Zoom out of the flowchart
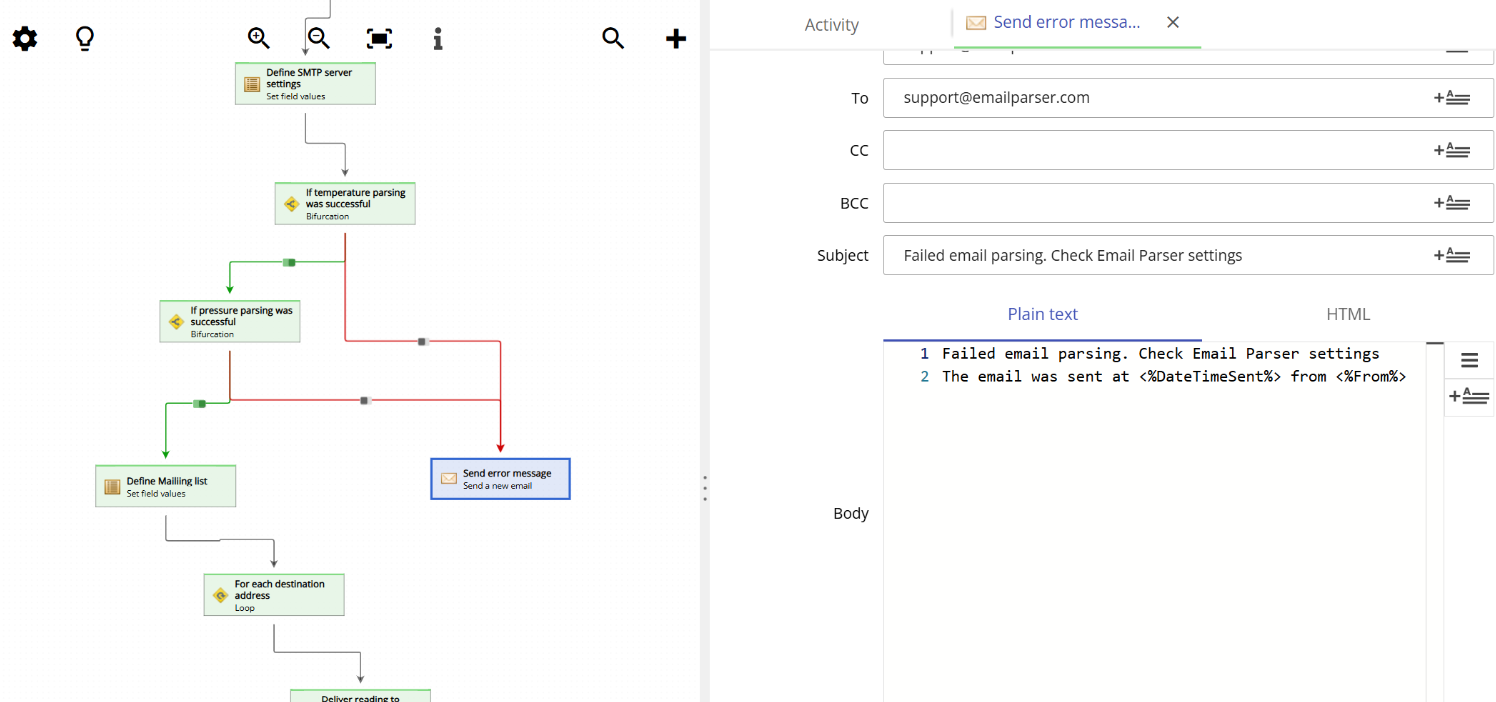Screen dimensions: 1496x702 [317, 38]
